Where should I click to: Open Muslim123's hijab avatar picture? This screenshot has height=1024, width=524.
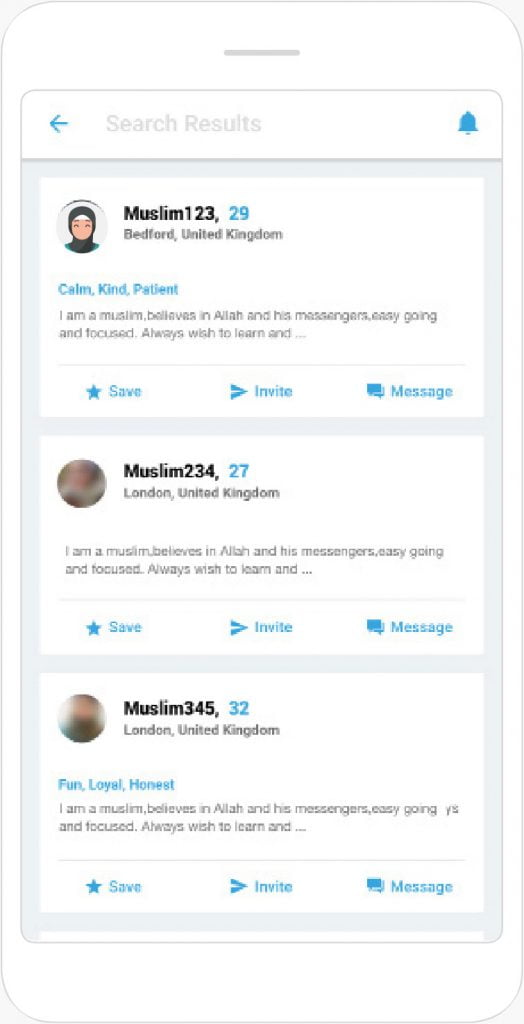(82, 227)
